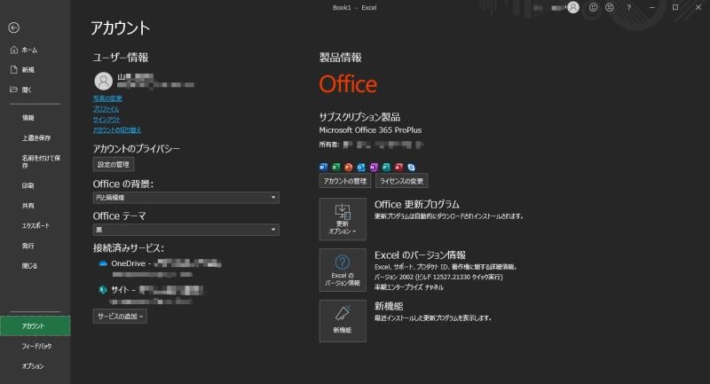This screenshot has height=384, width=710.
Task: Open オプション in the sidebar
Action: pyautogui.click(x=33, y=366)
